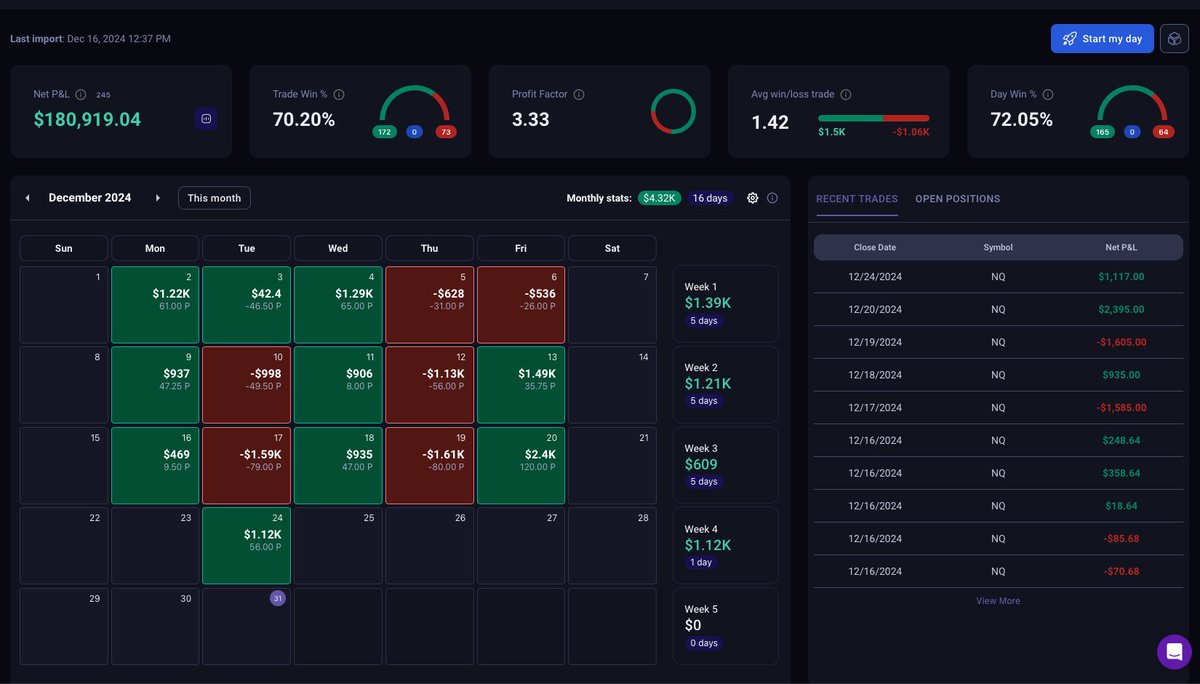Select December 5 day showing -$628
This screenshot has height=684, width=1200.
429,304
